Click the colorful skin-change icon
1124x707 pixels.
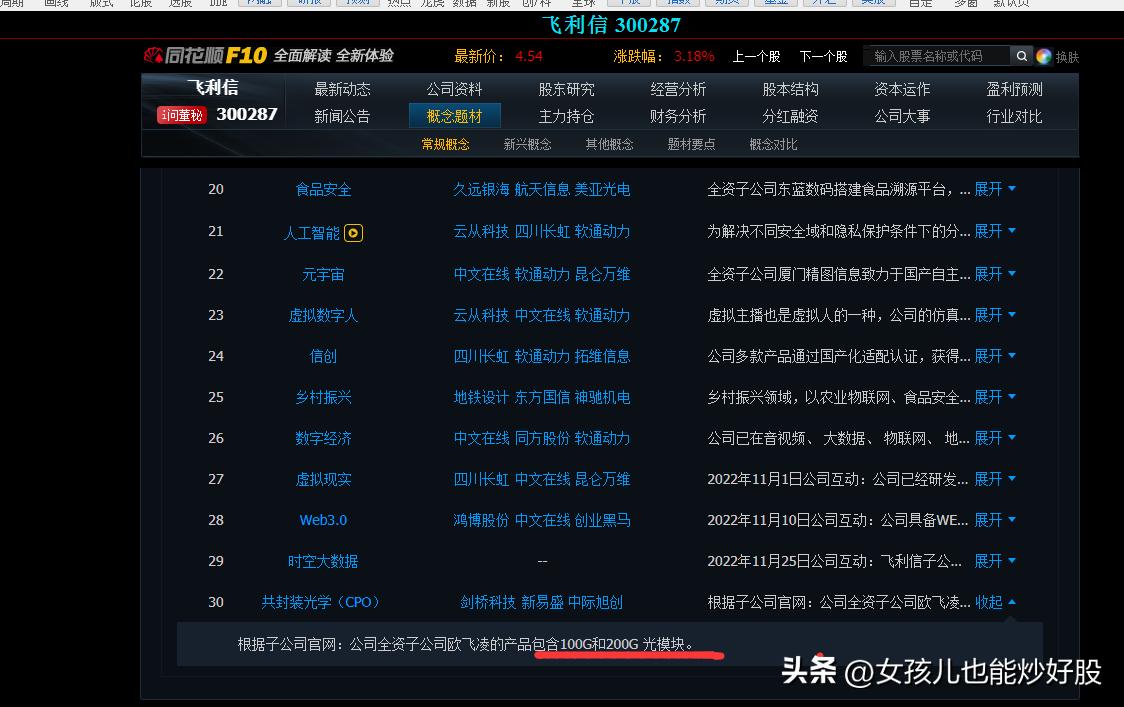[x=1044, y=57]
